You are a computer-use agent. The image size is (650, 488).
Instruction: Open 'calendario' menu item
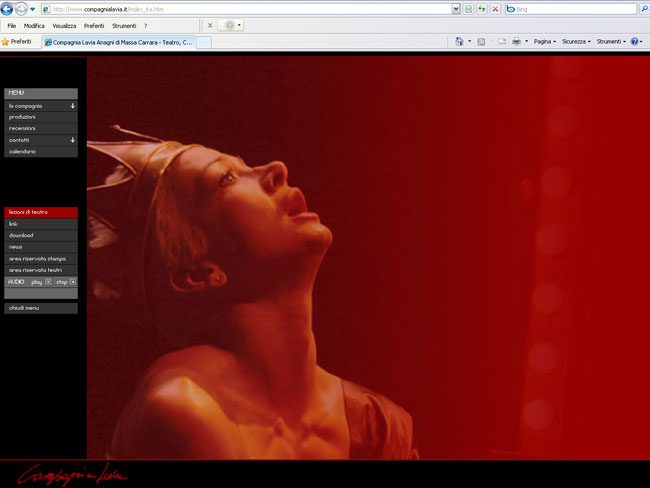tap(41, 152)
